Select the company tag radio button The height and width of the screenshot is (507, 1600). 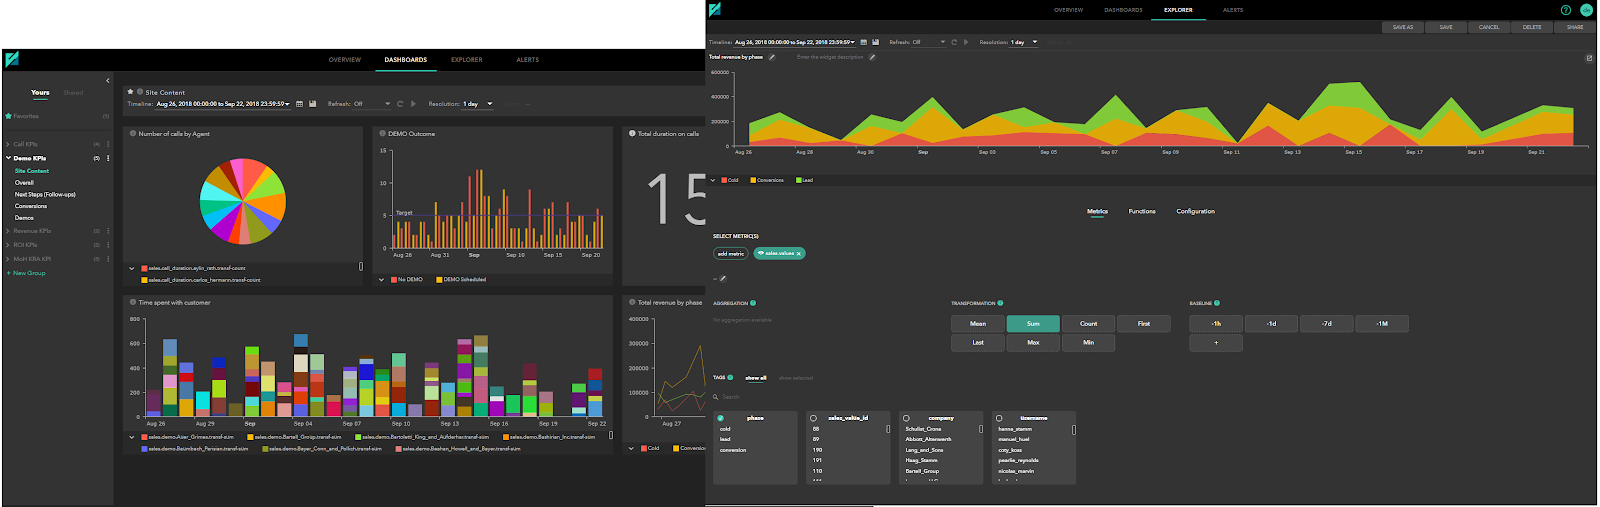point(906,418)
